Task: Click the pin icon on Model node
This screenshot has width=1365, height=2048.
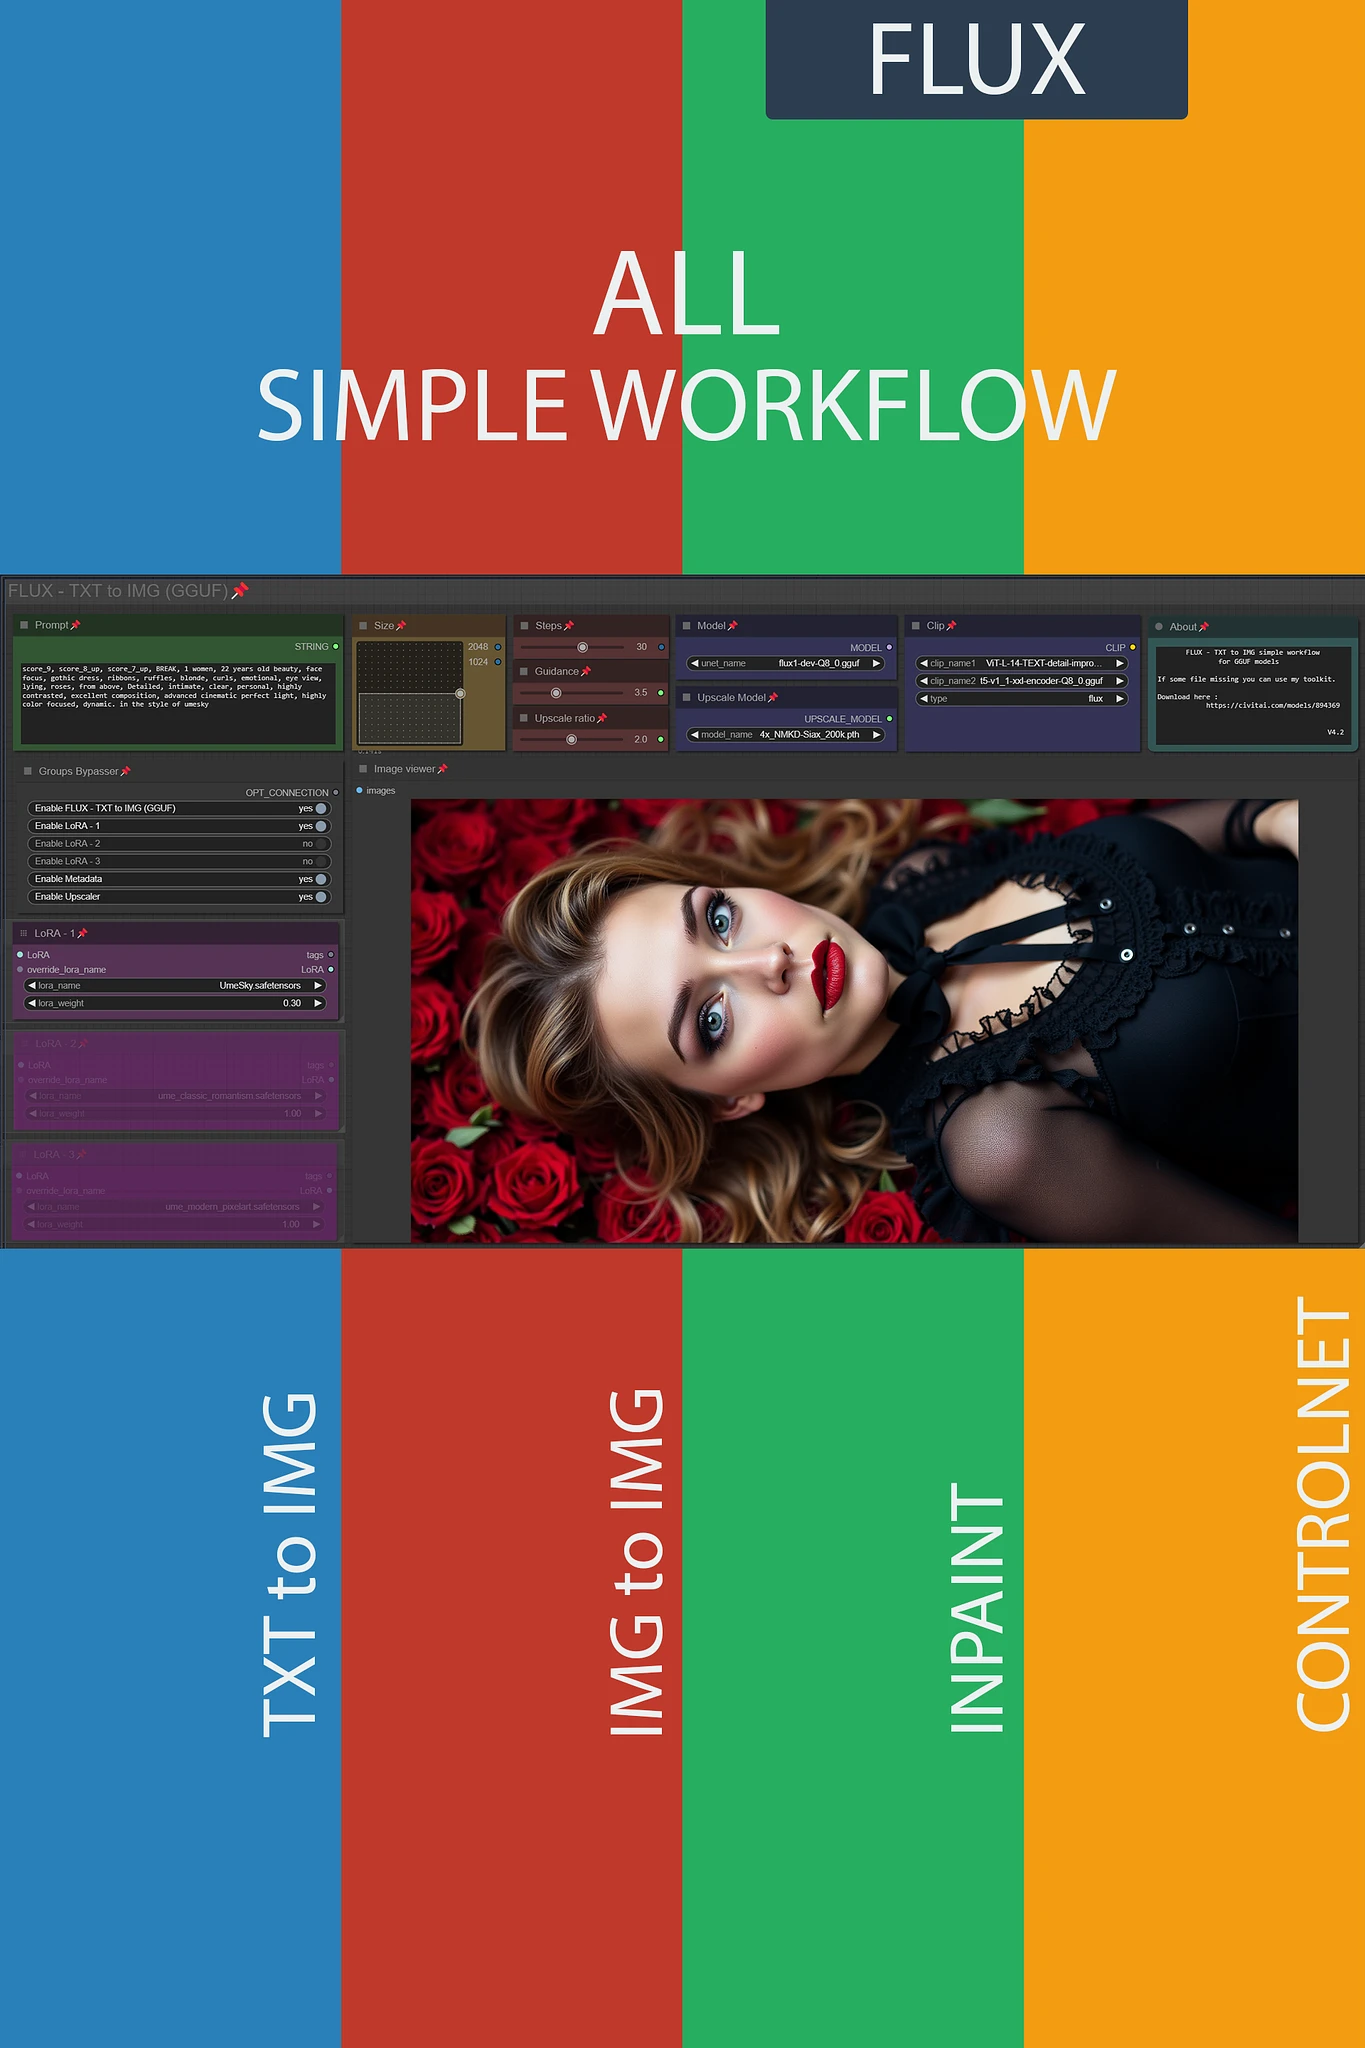Action: (733, 626)
